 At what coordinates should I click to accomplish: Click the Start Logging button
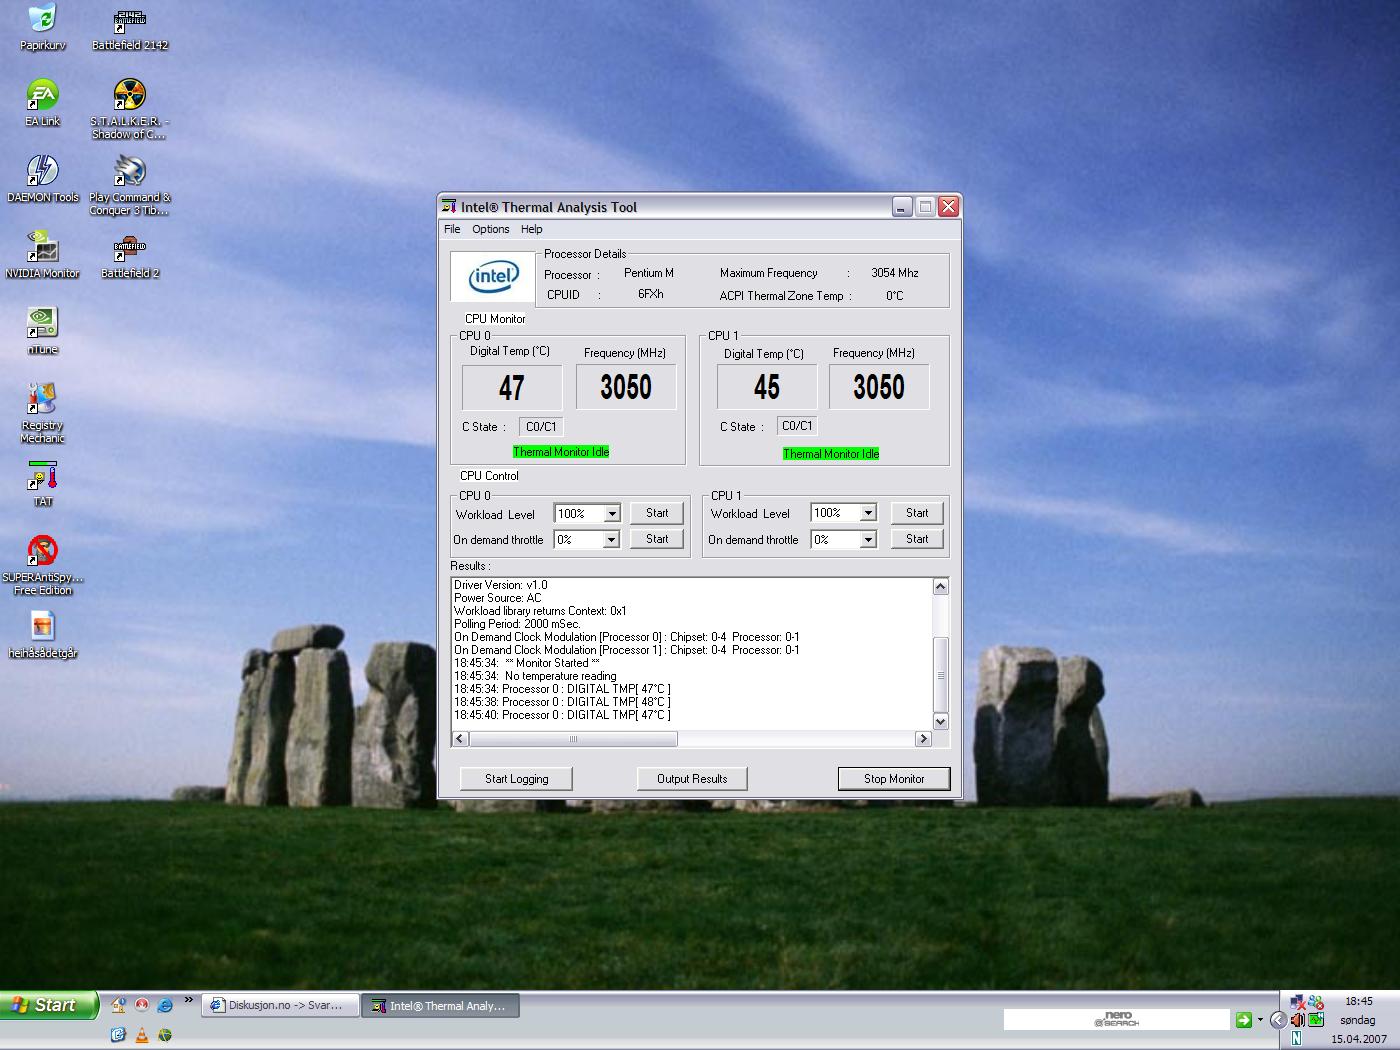tap(516, 779)
